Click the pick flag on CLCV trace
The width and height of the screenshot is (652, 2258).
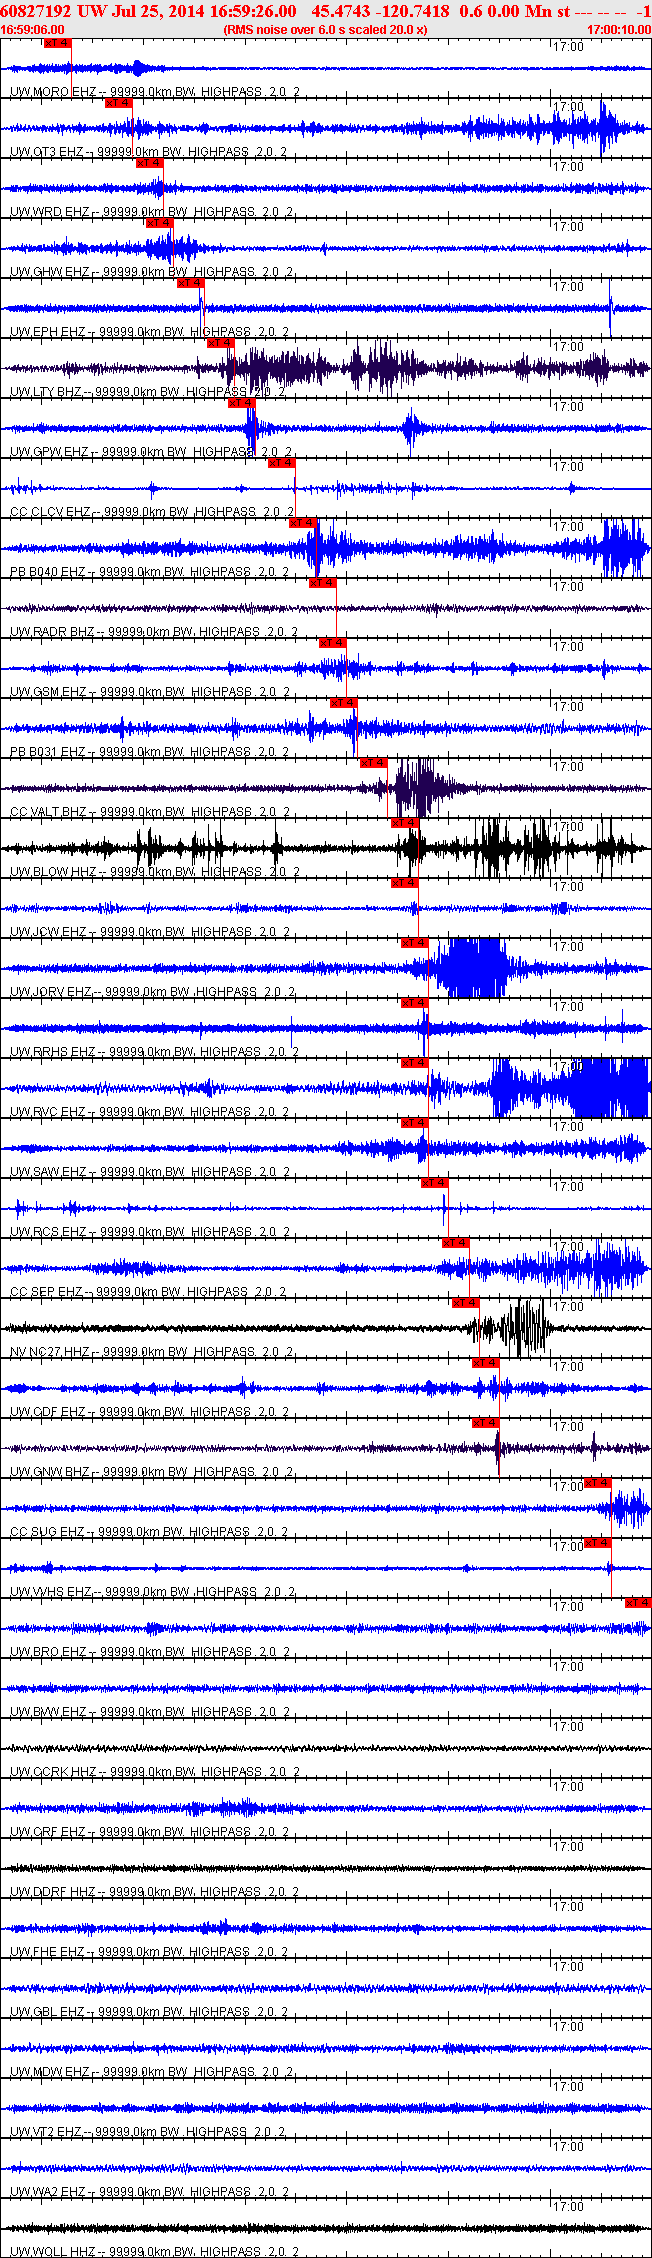(281, 463)
